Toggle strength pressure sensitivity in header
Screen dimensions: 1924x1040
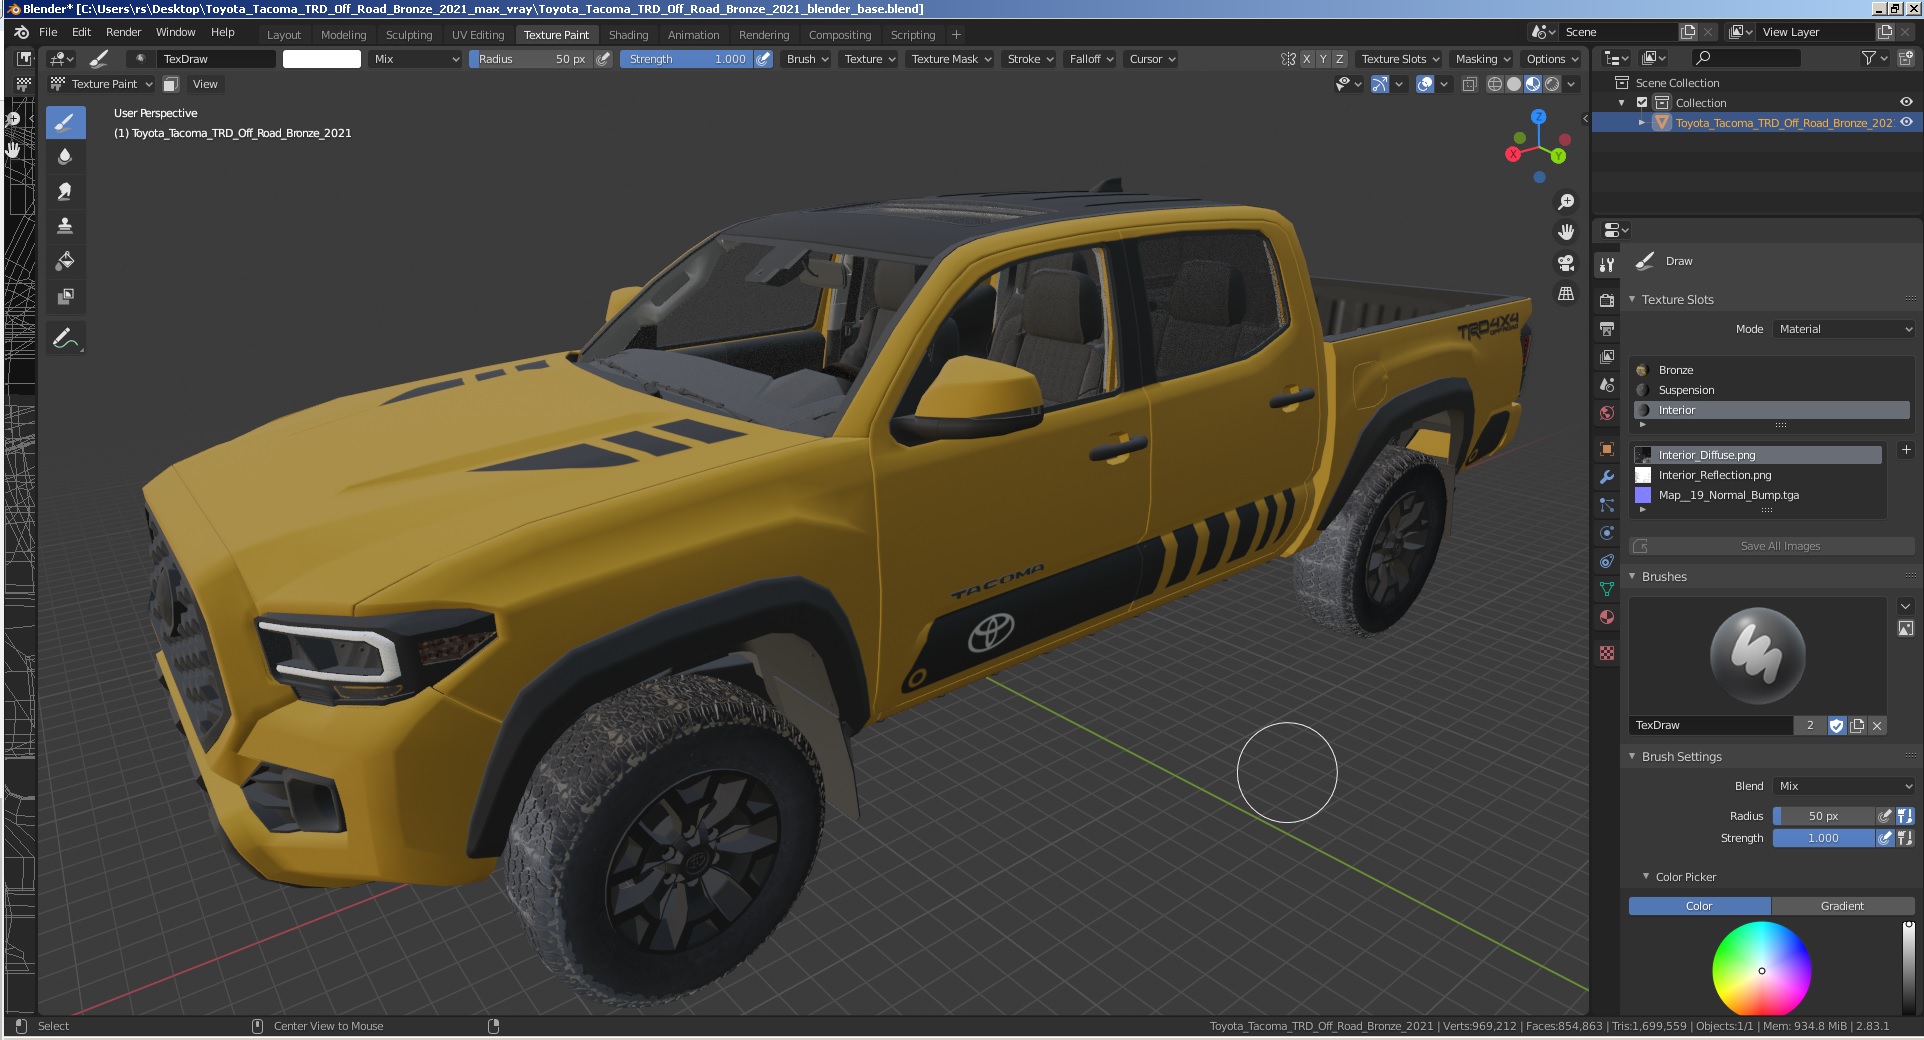[763, 59]
